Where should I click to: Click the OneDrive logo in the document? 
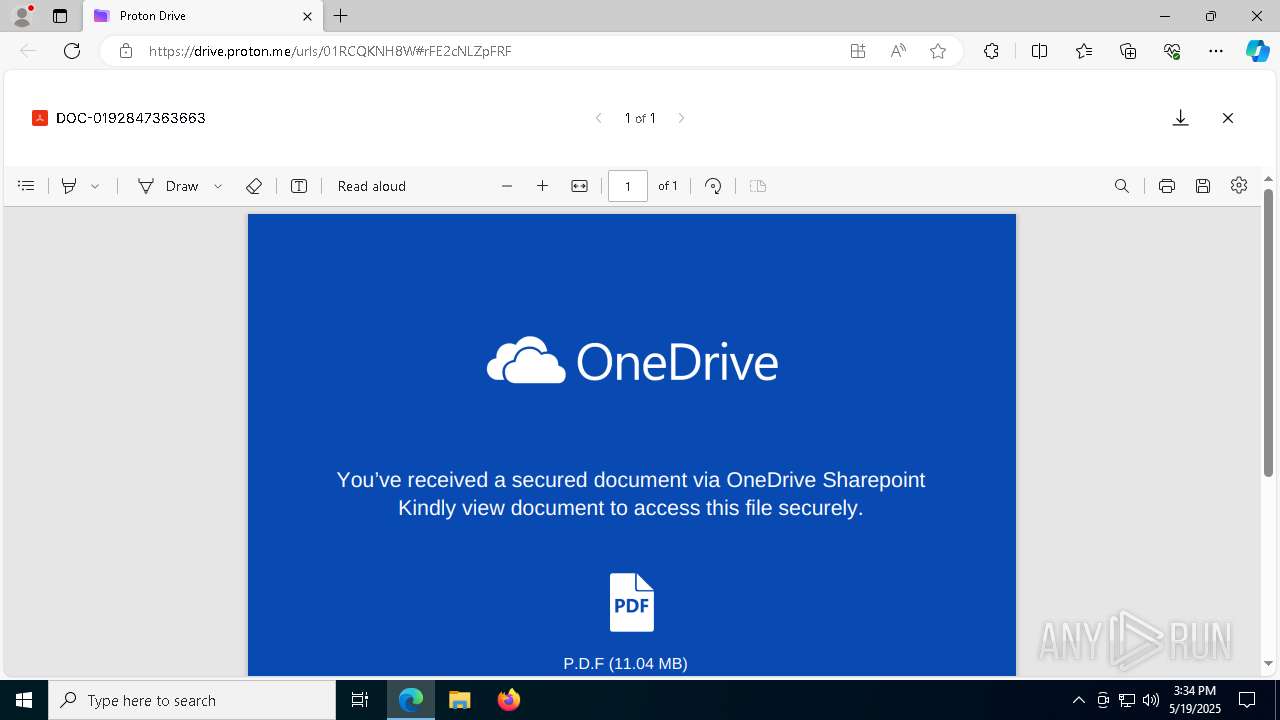632,361
